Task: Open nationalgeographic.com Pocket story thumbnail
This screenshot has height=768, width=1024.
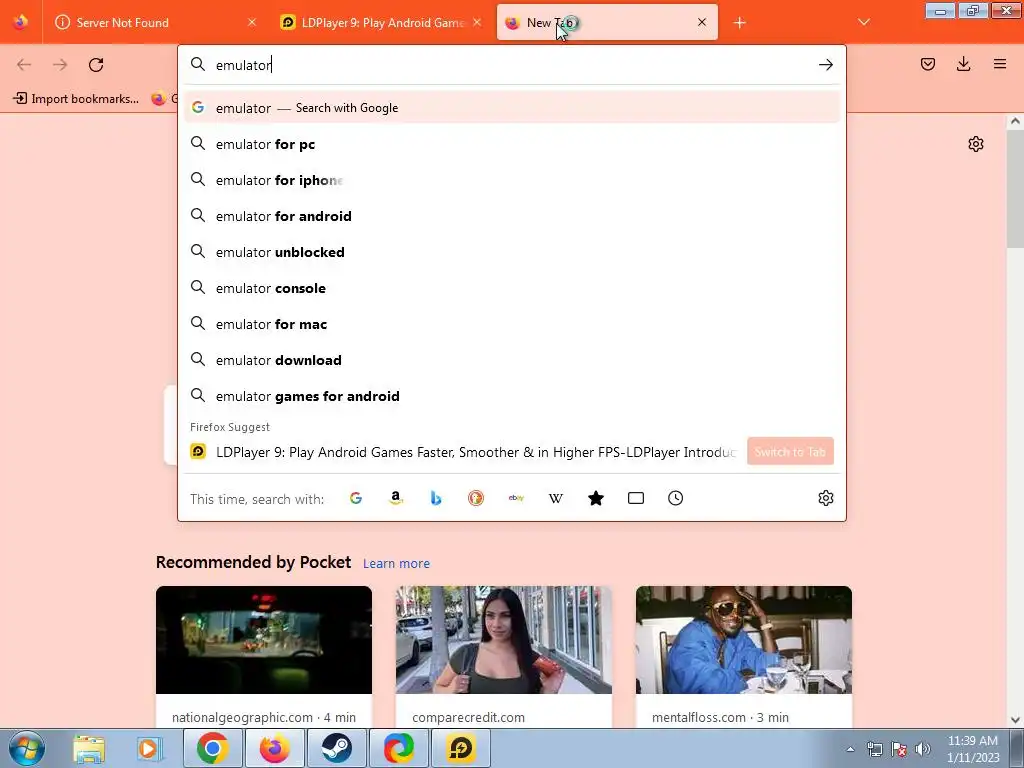Action: point(264,639)
